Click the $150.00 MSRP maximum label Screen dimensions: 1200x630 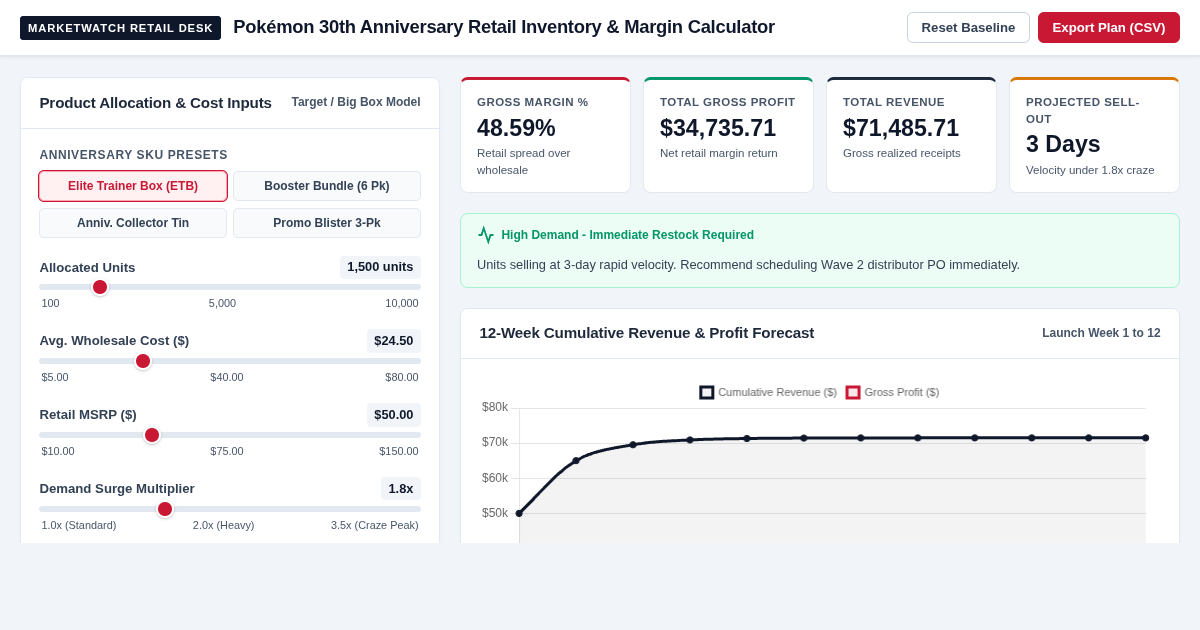tap(399, 451)
